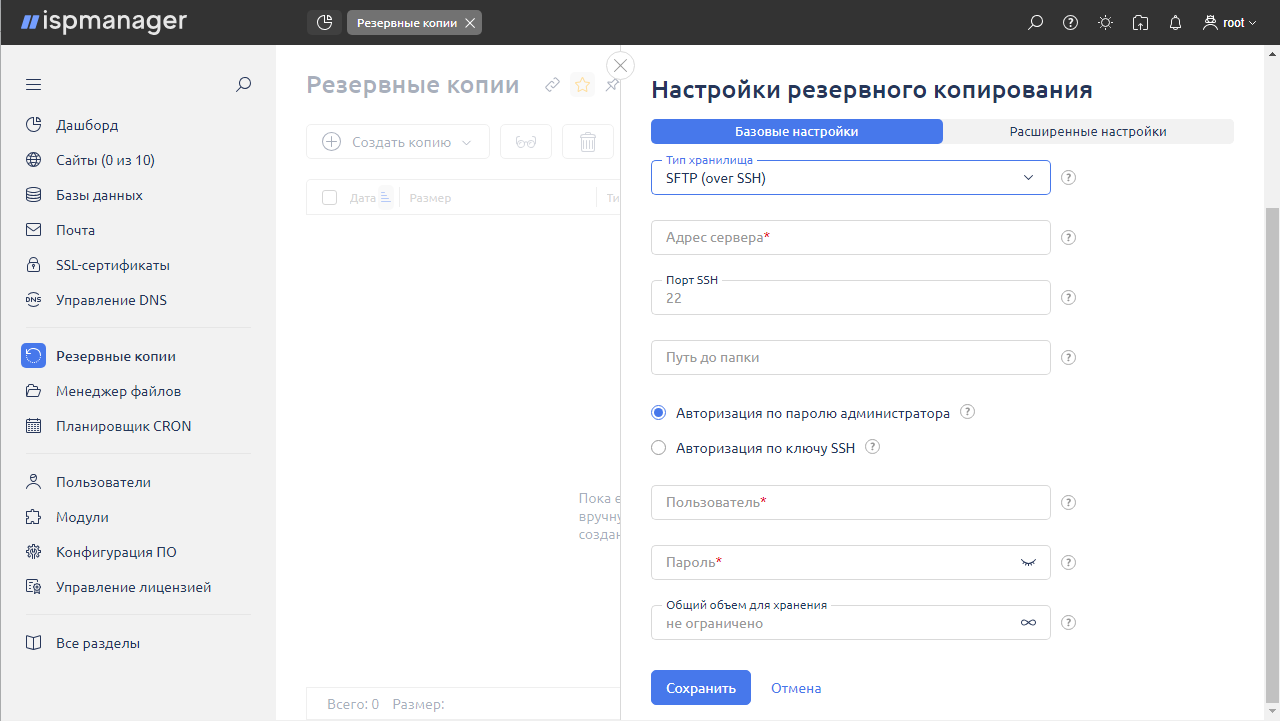The width and height of the screenshot is (1280, 721).
Task: Switch to Расширенные настройки tab
Action: tap(1087, 132)
